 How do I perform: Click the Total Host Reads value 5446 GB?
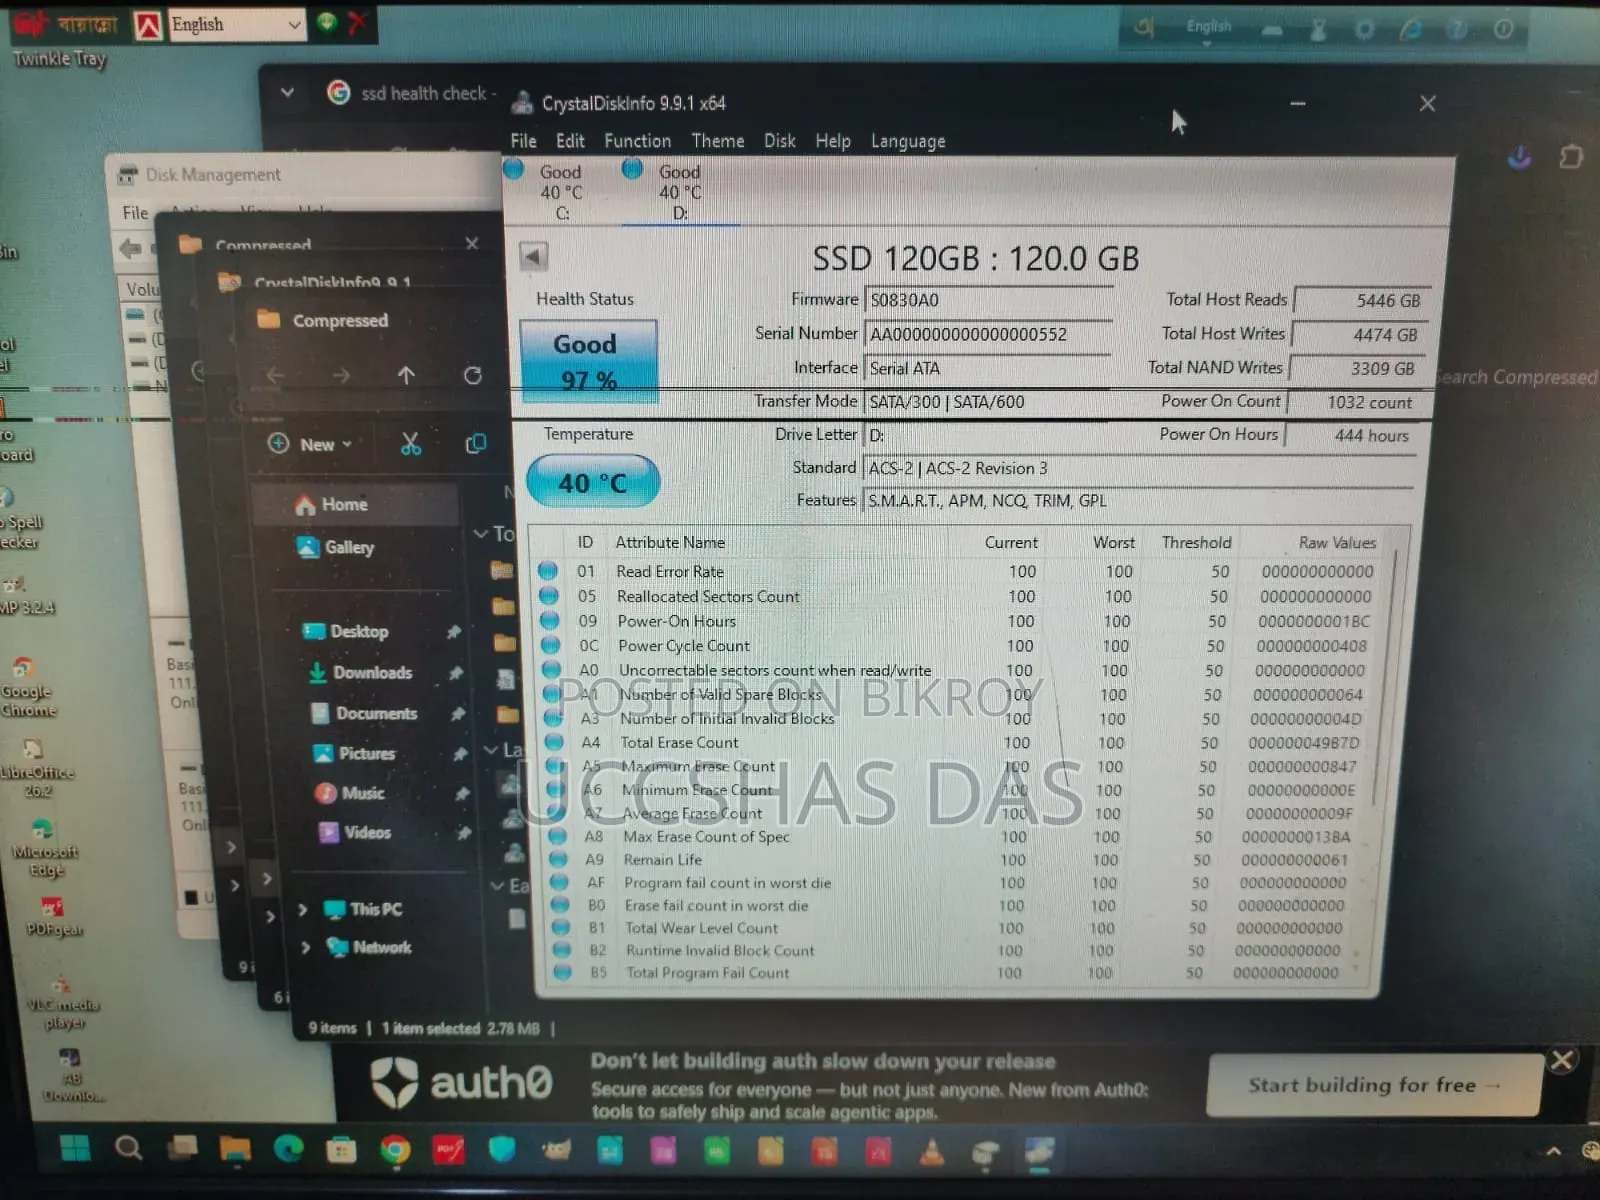(1360, 300)
